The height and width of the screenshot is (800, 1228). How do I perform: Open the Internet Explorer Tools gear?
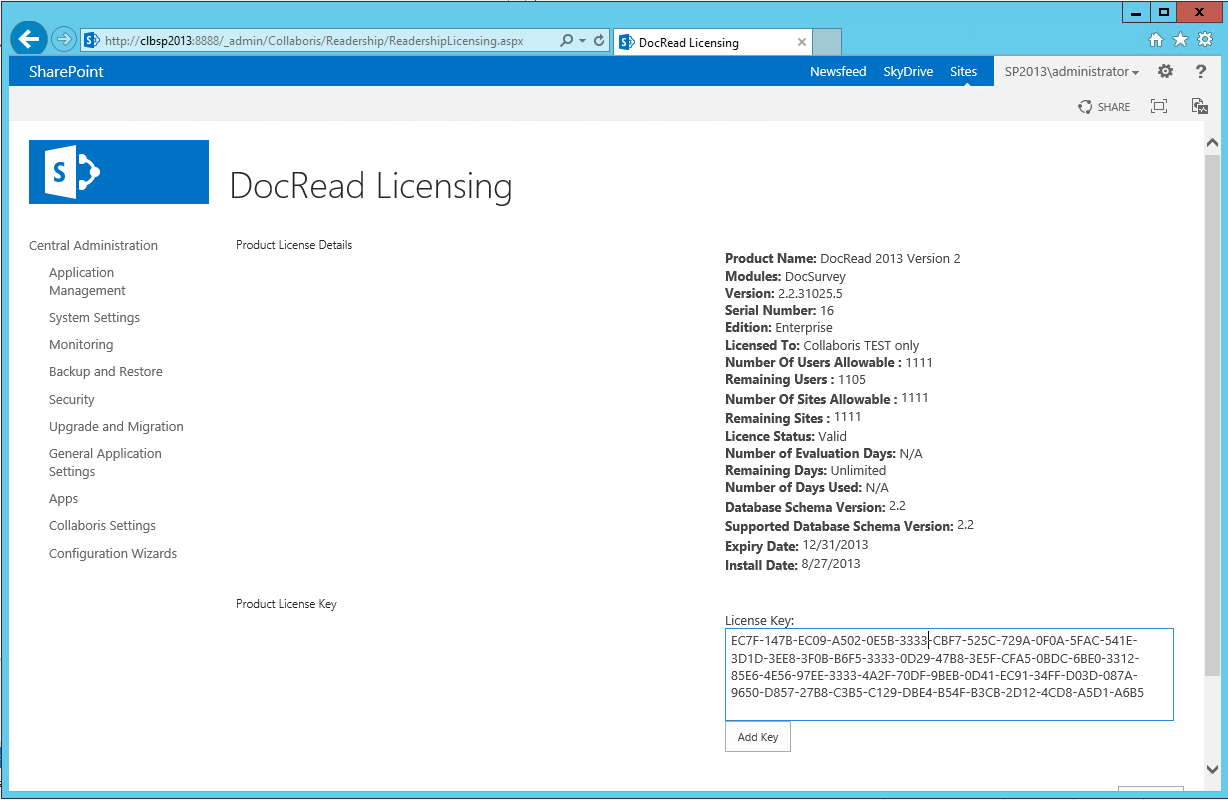pyautogui.click(x=1204, y=40)
